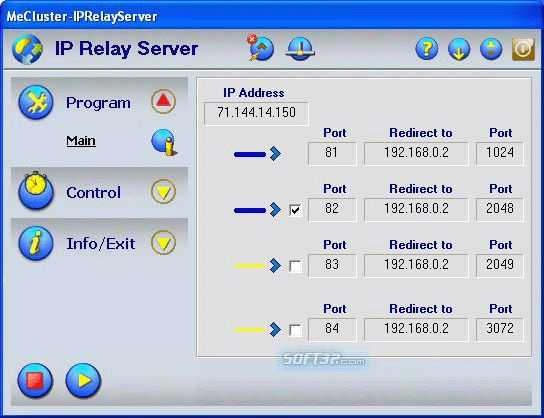Click the disconnect icon with red X

point(261,48)
